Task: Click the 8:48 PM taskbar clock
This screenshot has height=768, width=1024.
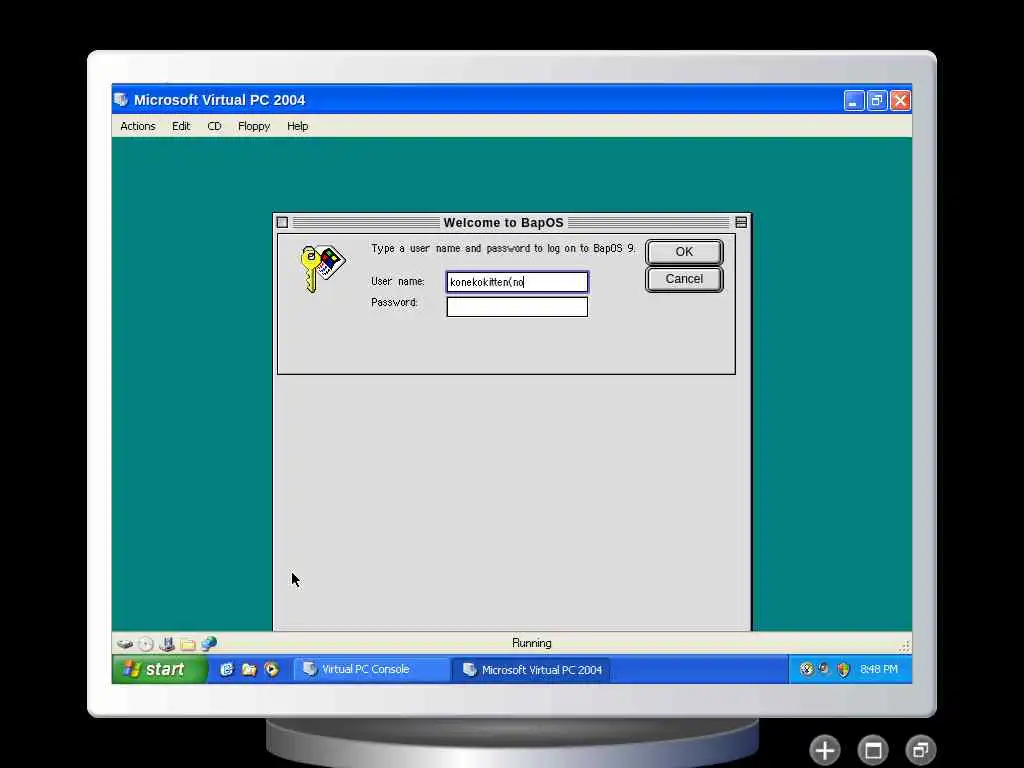Action: pos(879,669)
